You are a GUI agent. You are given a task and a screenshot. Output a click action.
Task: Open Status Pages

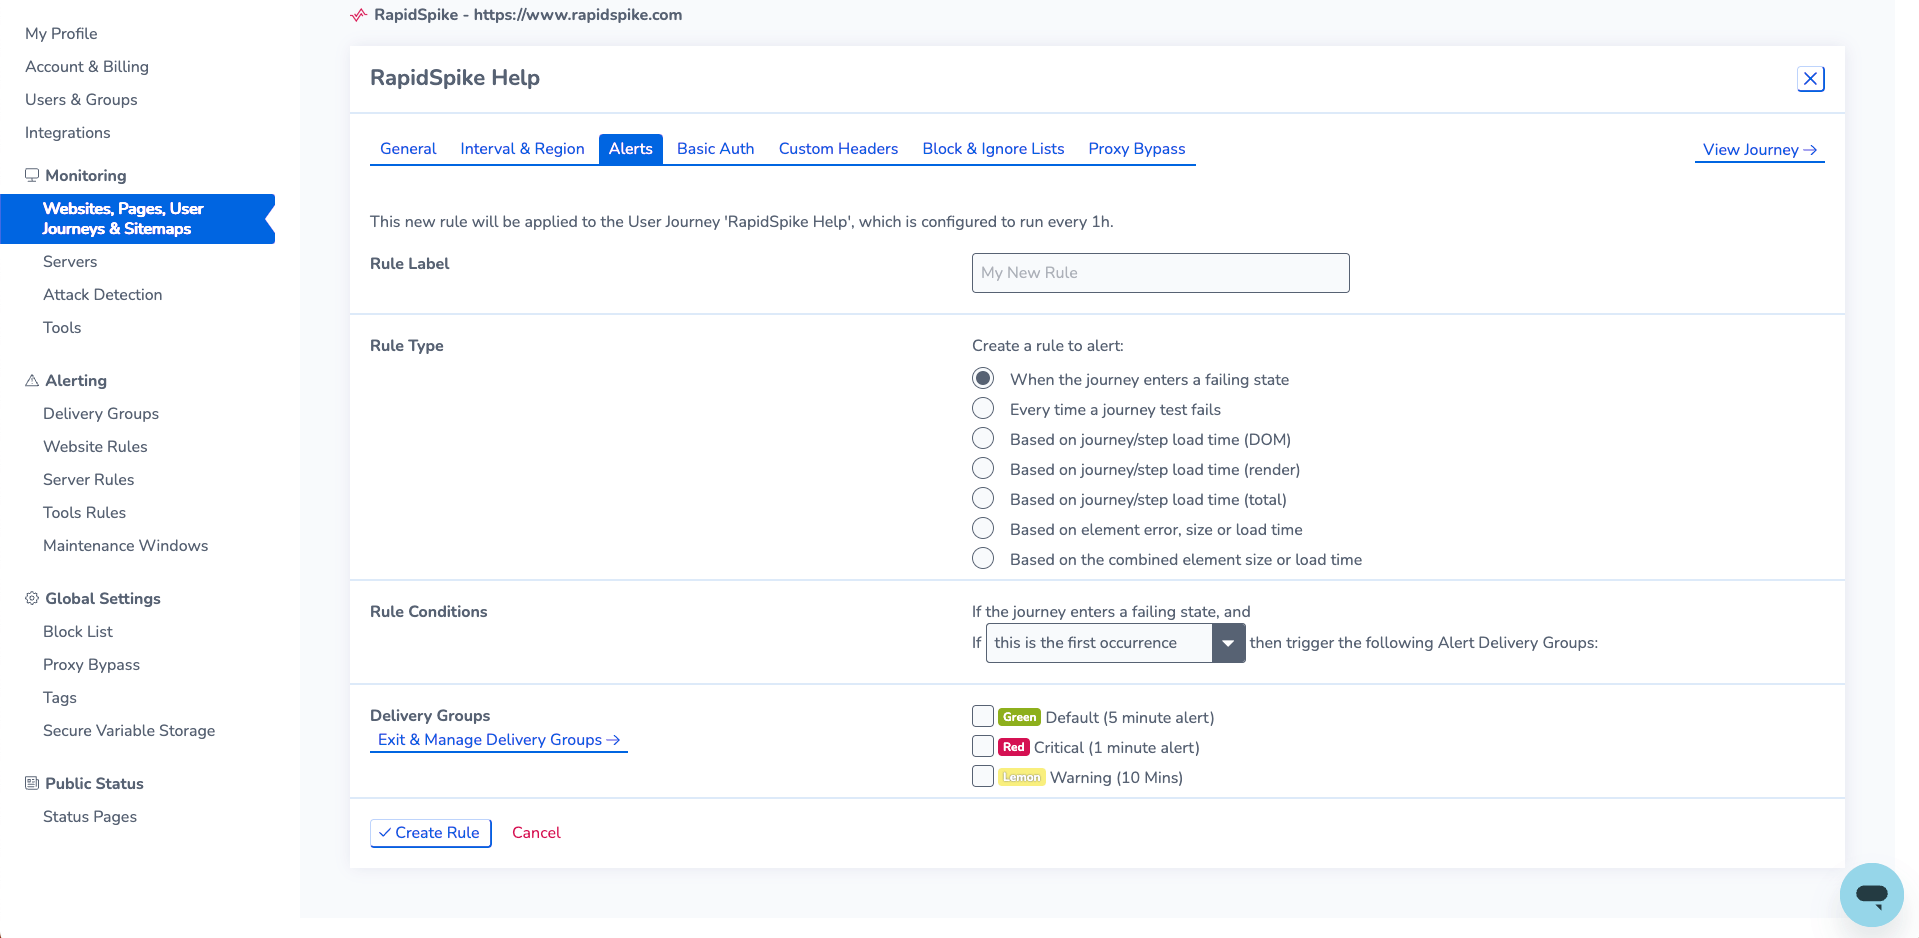(90, 817)
